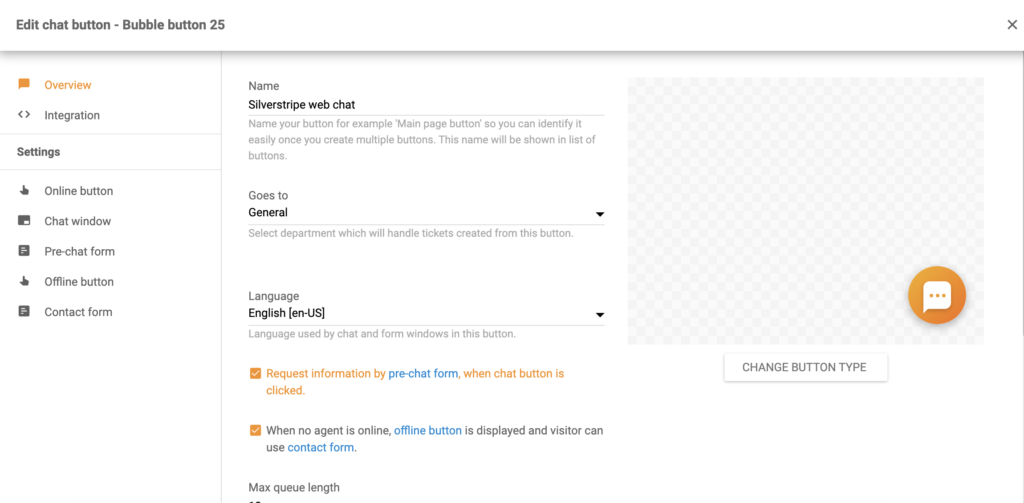Click the Contact form document icon
This screenshot has height=503, width=1024.
(x=24, y=312)
